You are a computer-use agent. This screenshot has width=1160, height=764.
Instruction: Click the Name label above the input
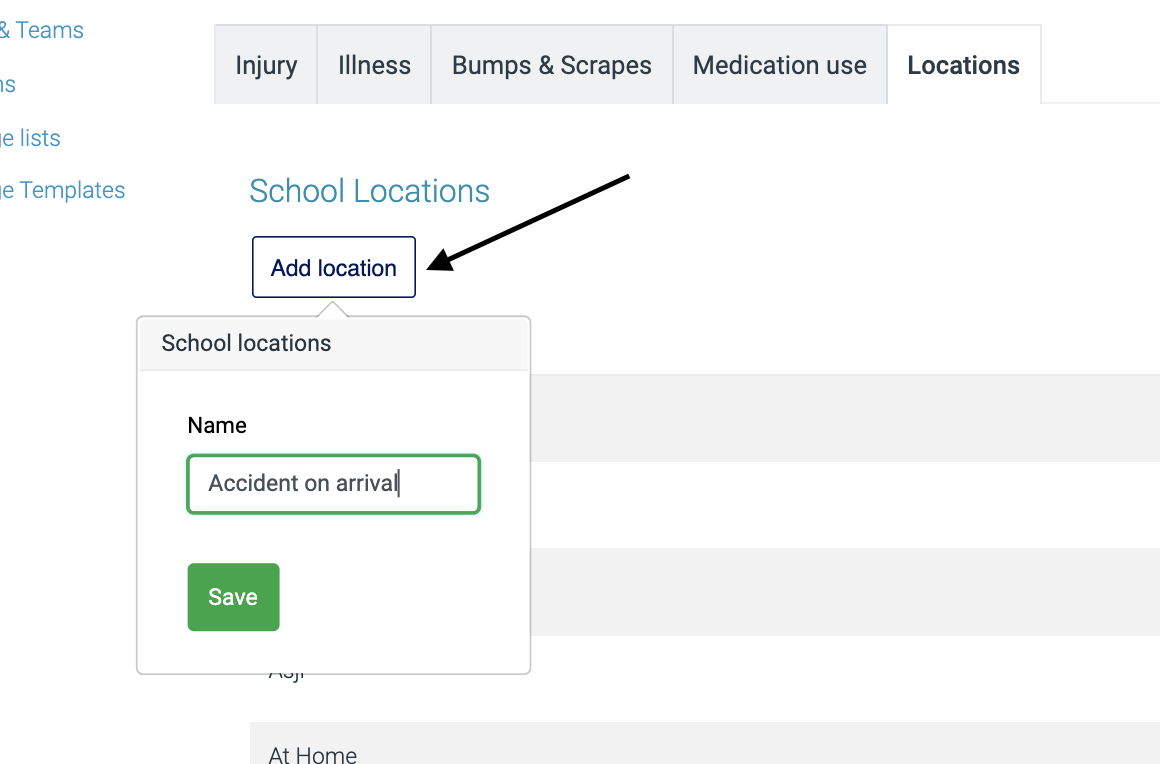tap(217, 425)
